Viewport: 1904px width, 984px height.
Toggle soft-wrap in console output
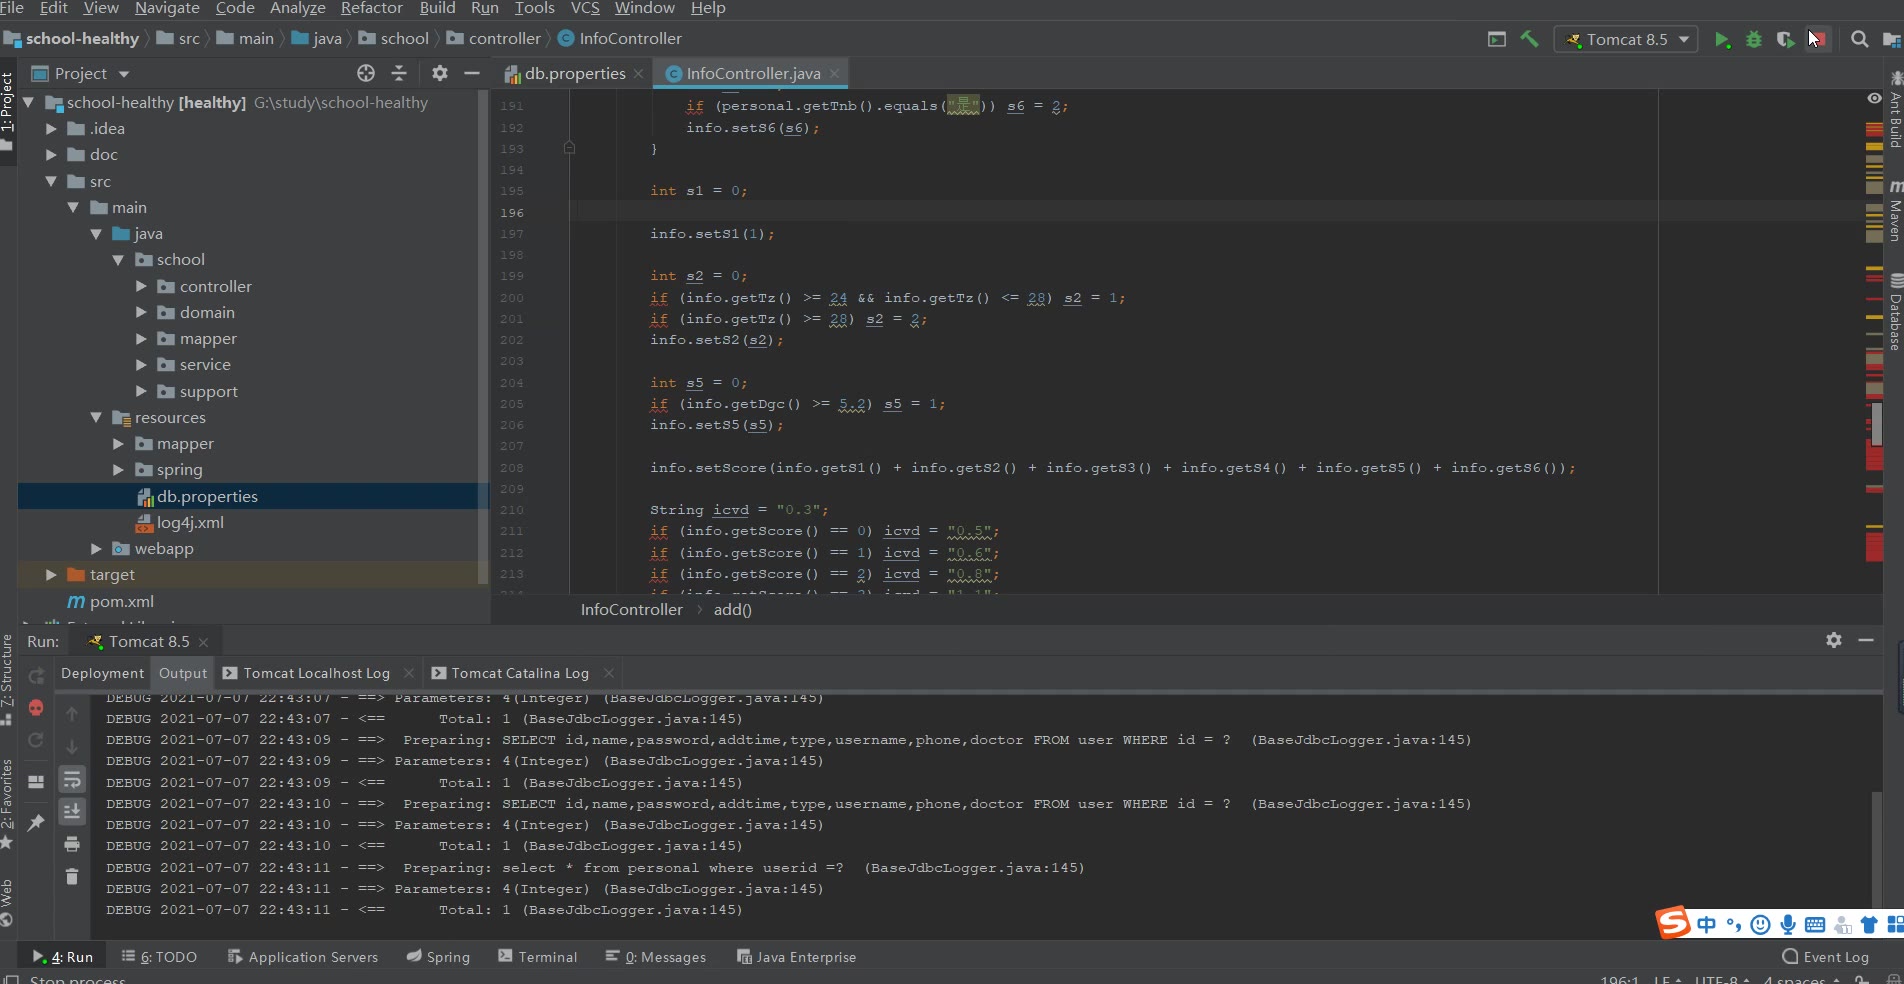pyautogui.click(x=72, y=780)
